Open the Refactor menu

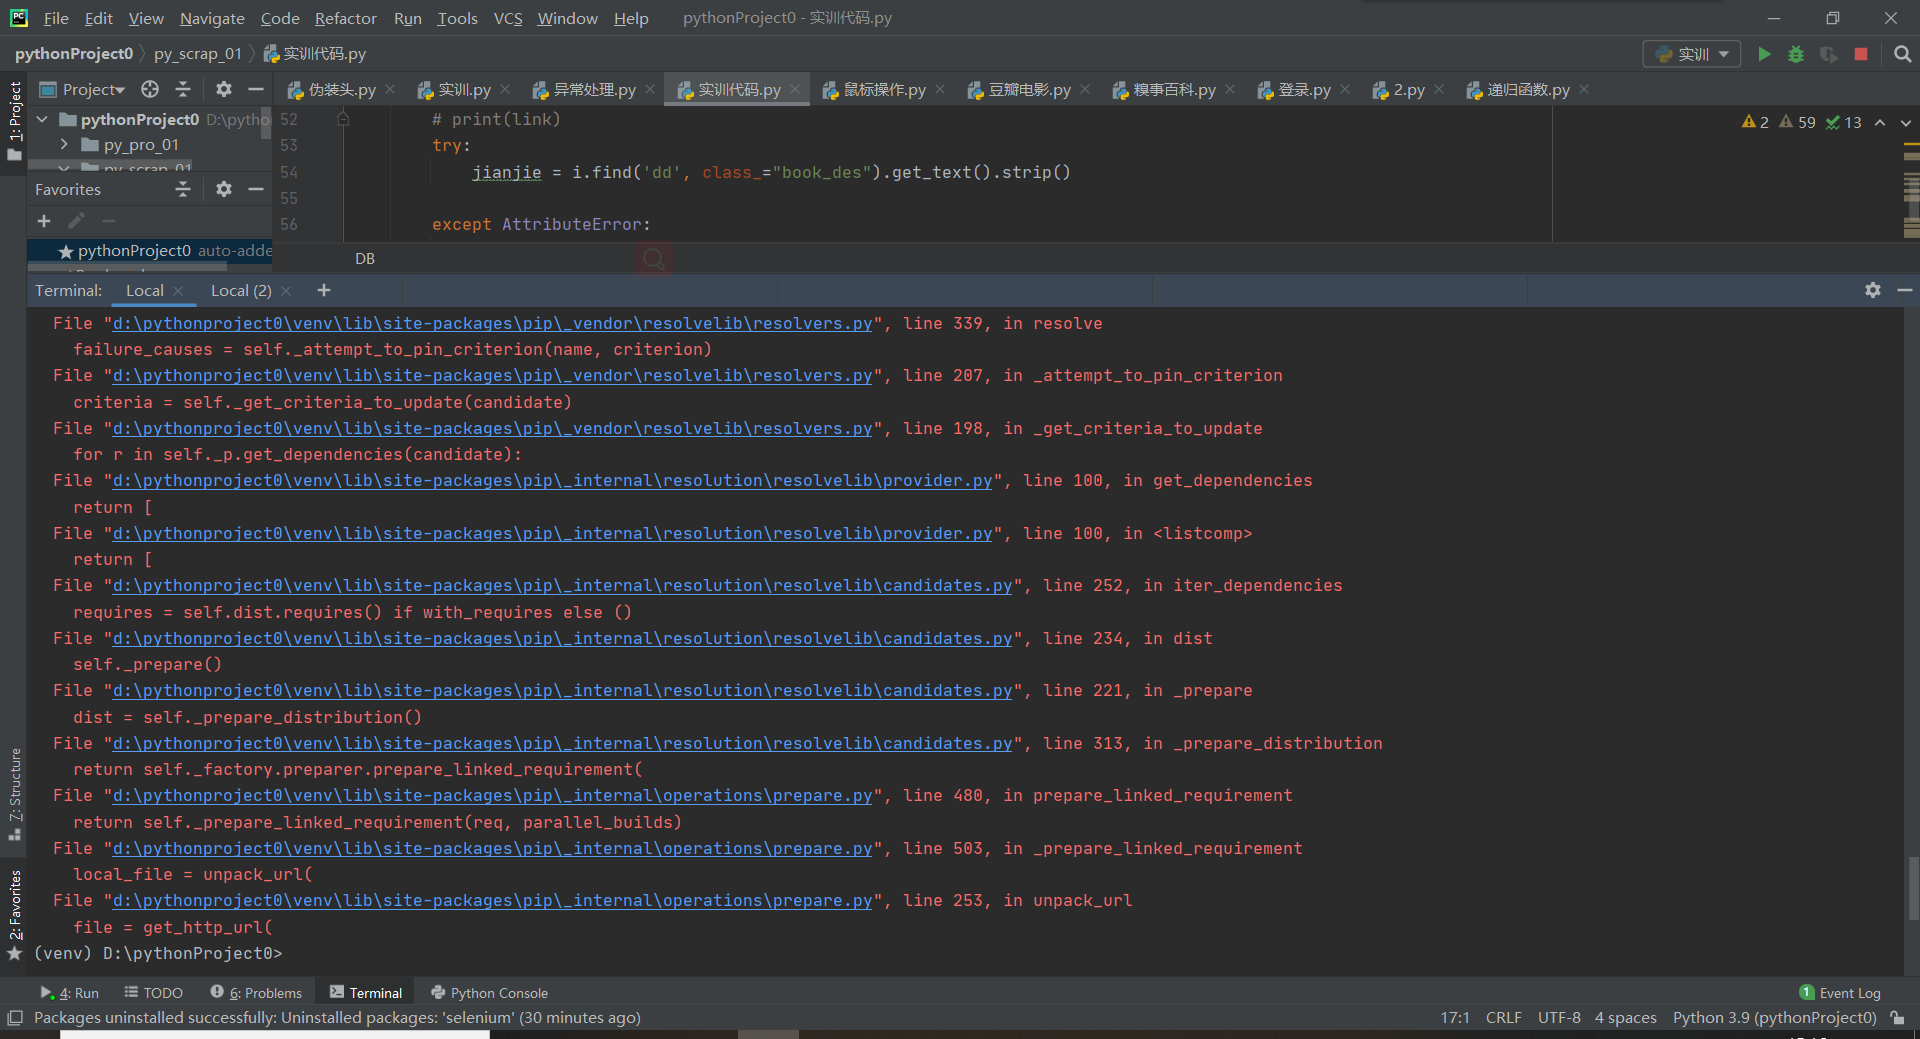pyautogui.click(x=345, y=18)
